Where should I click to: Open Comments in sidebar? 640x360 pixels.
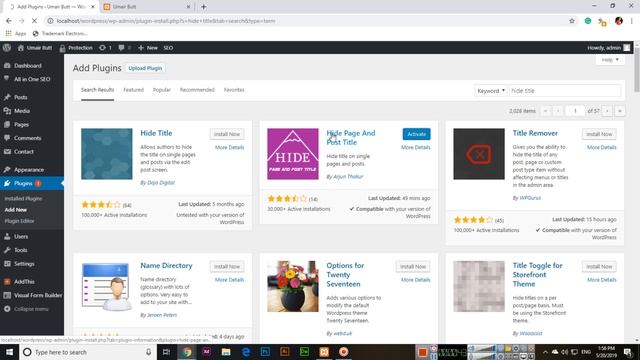point(27,138)
